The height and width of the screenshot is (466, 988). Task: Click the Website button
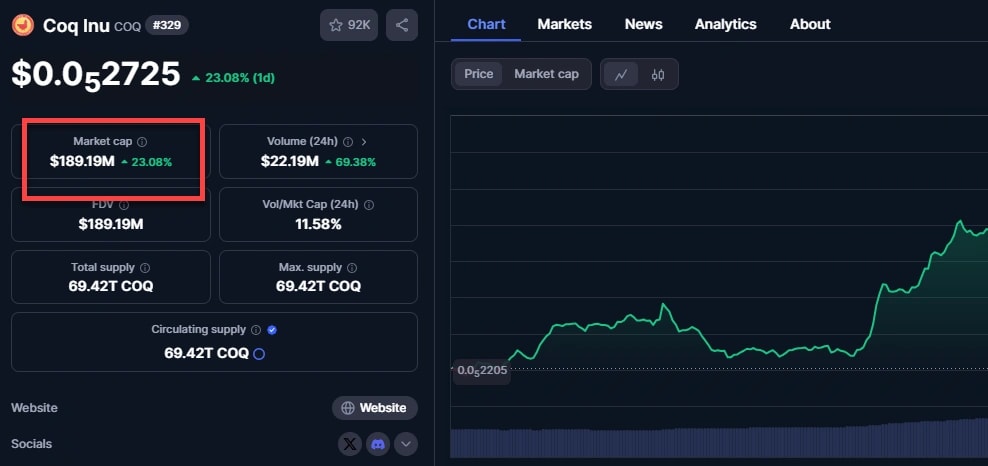pos(374,408)
